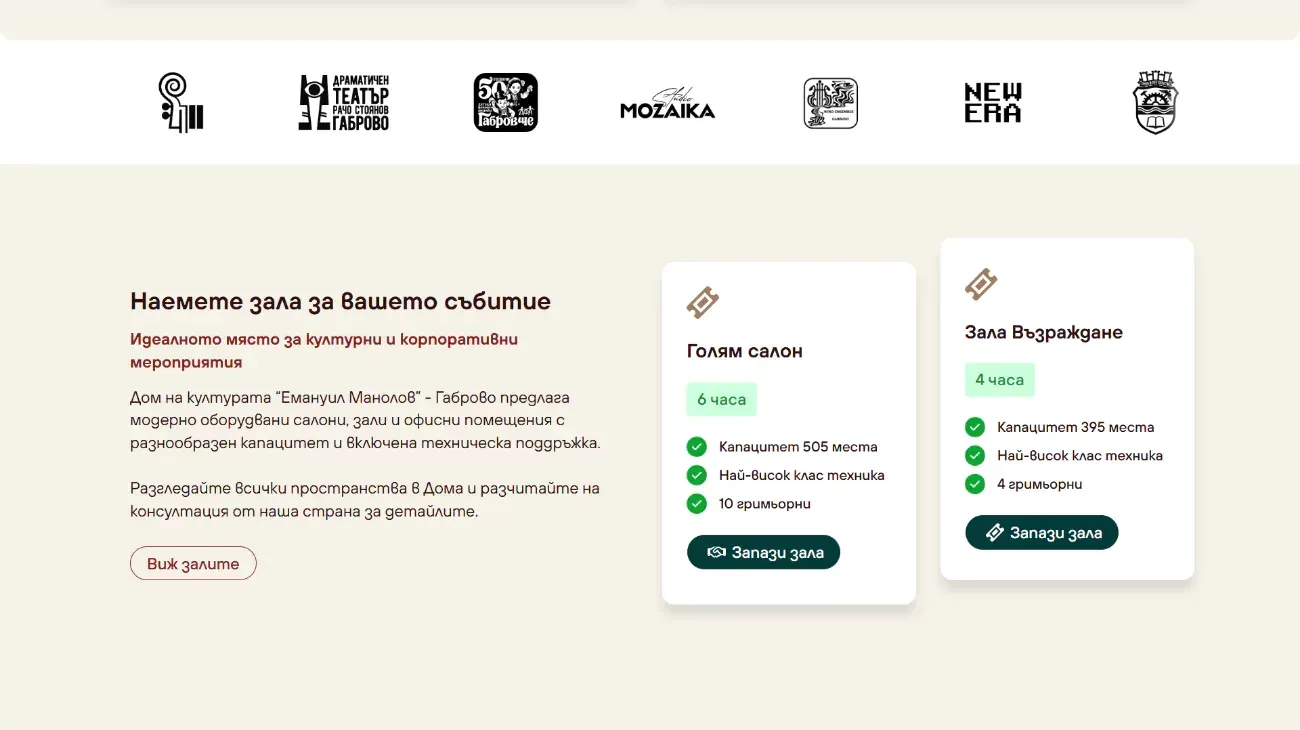Reserve Голям салон with Запази зала
This screenshot has height=730, width=1300.
[x=764, y=552]
